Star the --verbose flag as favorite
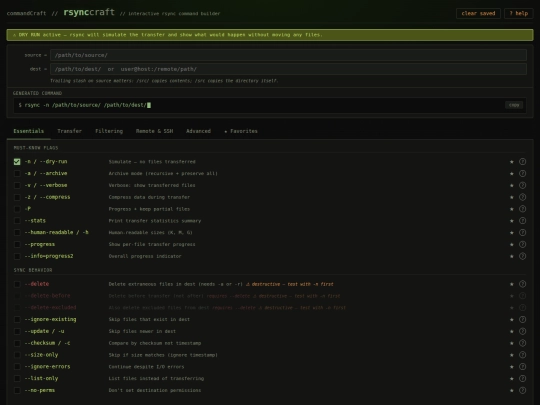 tap(511, 185)
